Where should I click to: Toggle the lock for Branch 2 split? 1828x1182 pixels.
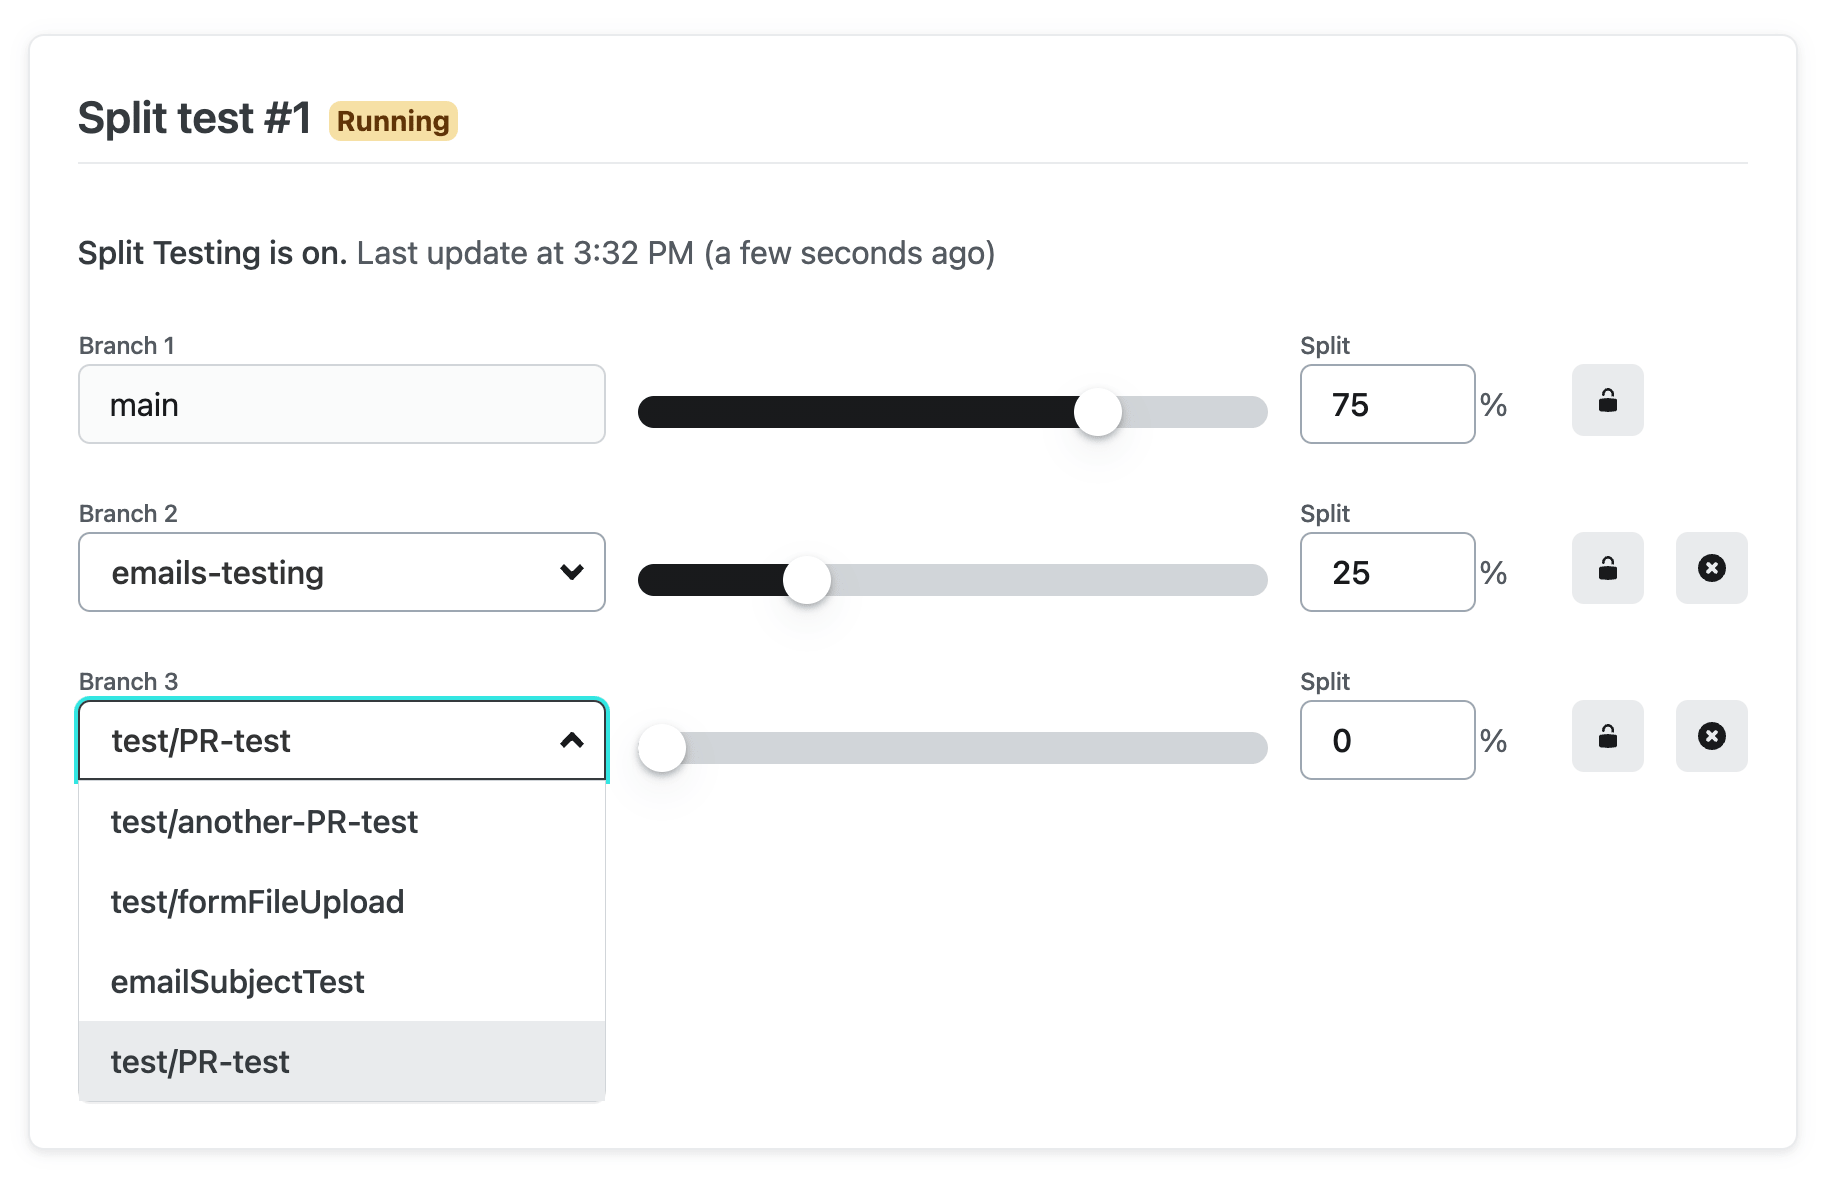1607,569
